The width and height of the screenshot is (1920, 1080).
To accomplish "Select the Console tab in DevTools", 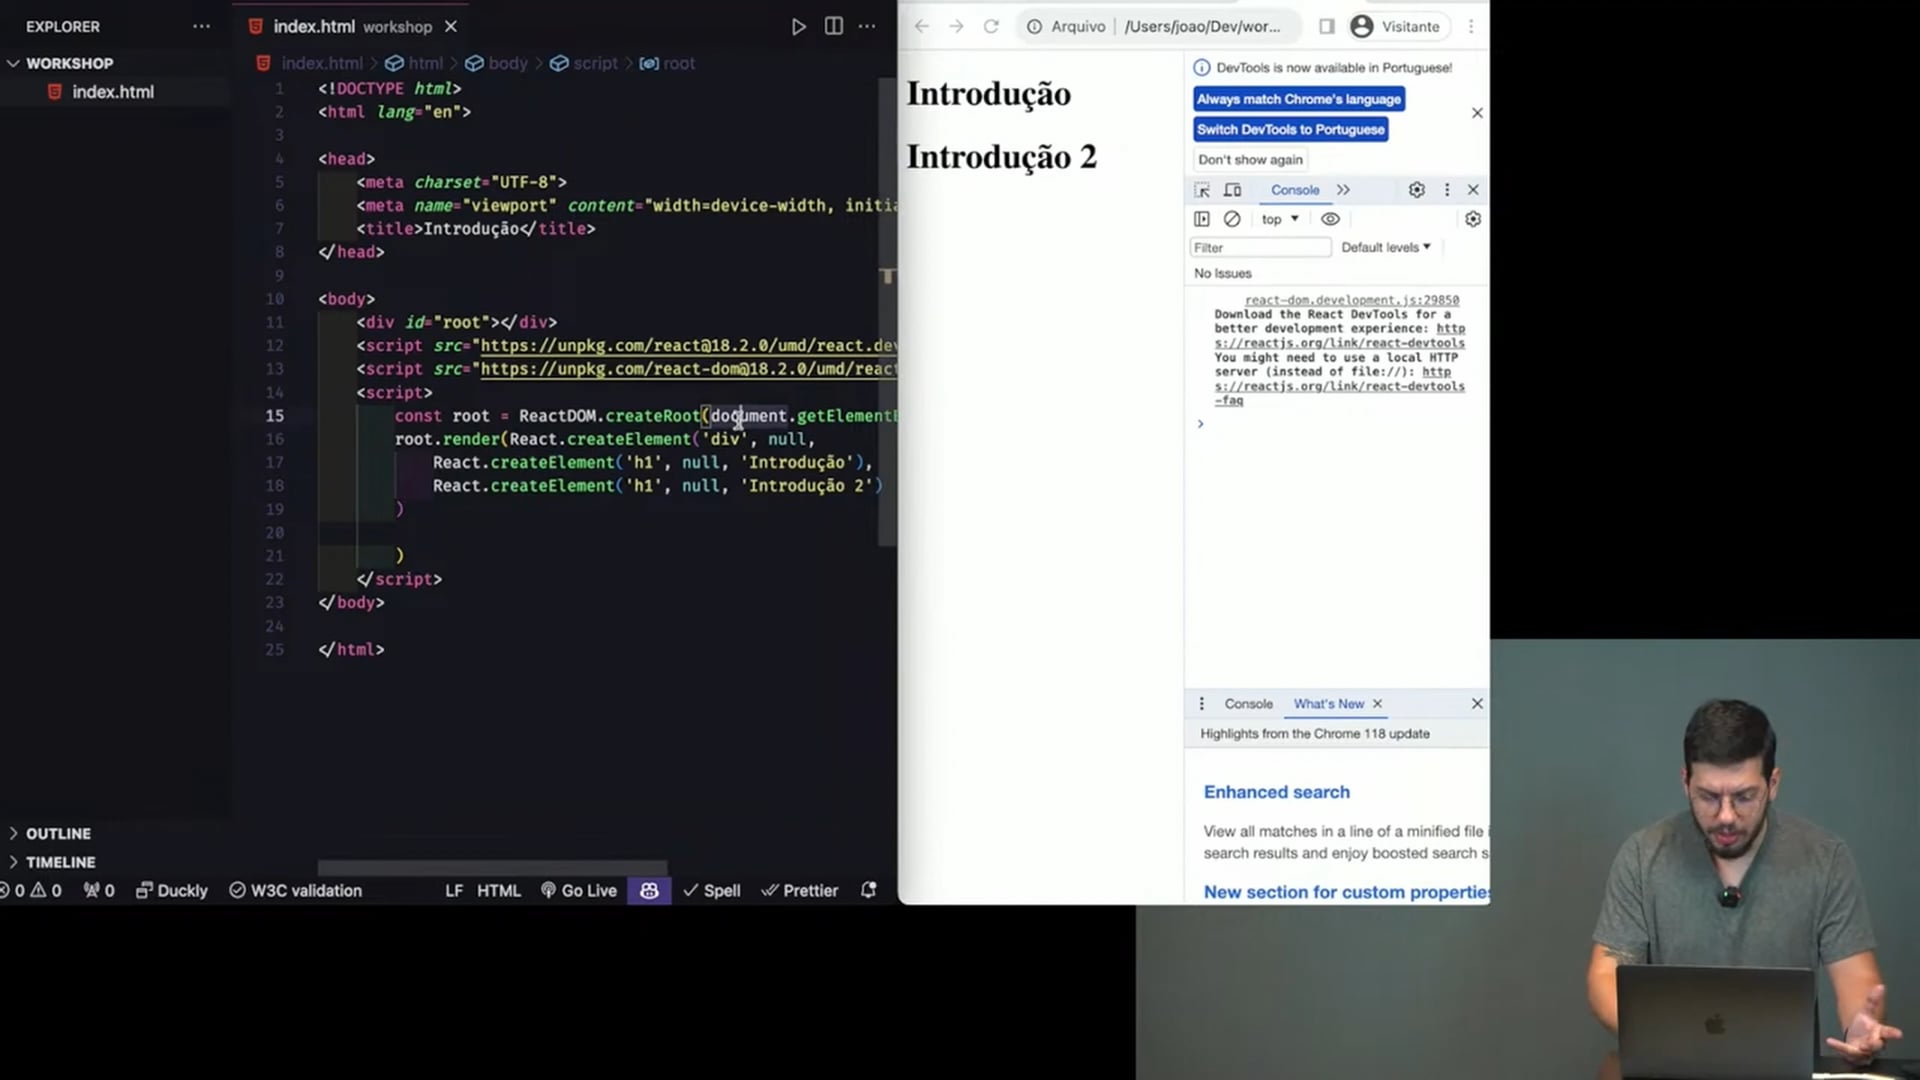I will [x=1294, y=190].
